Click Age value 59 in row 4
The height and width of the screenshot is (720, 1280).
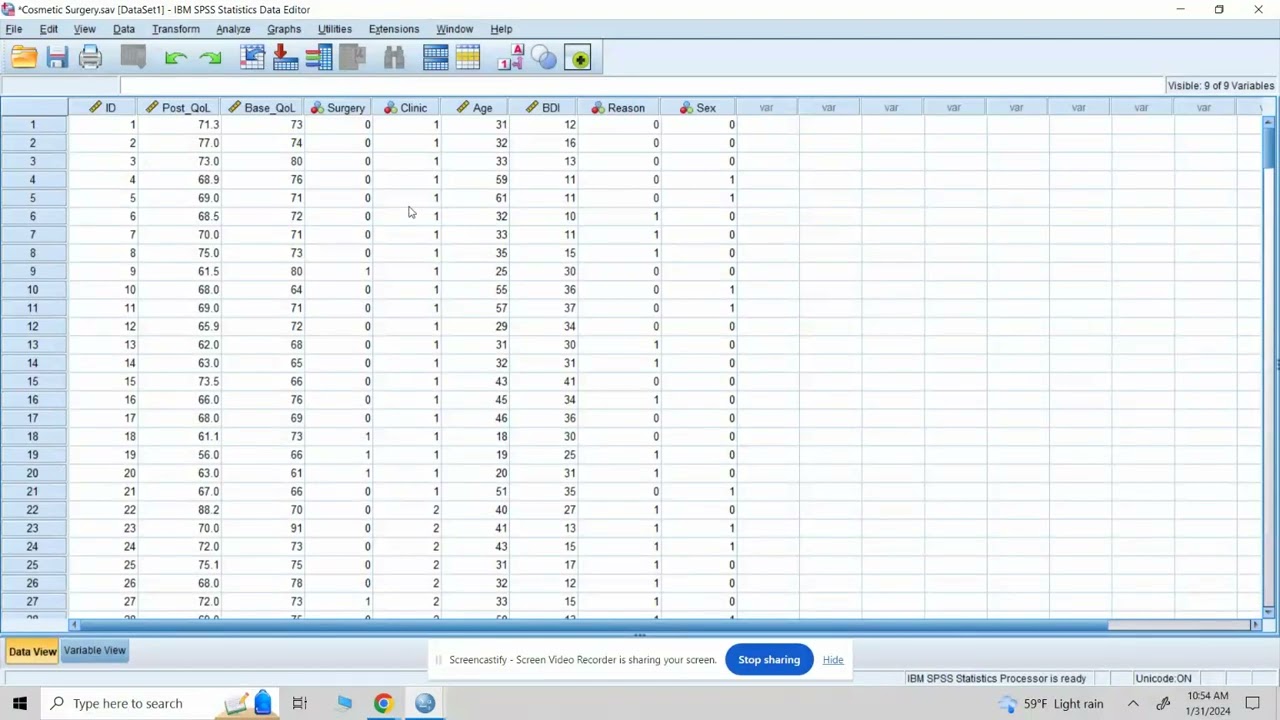[475, 180]
